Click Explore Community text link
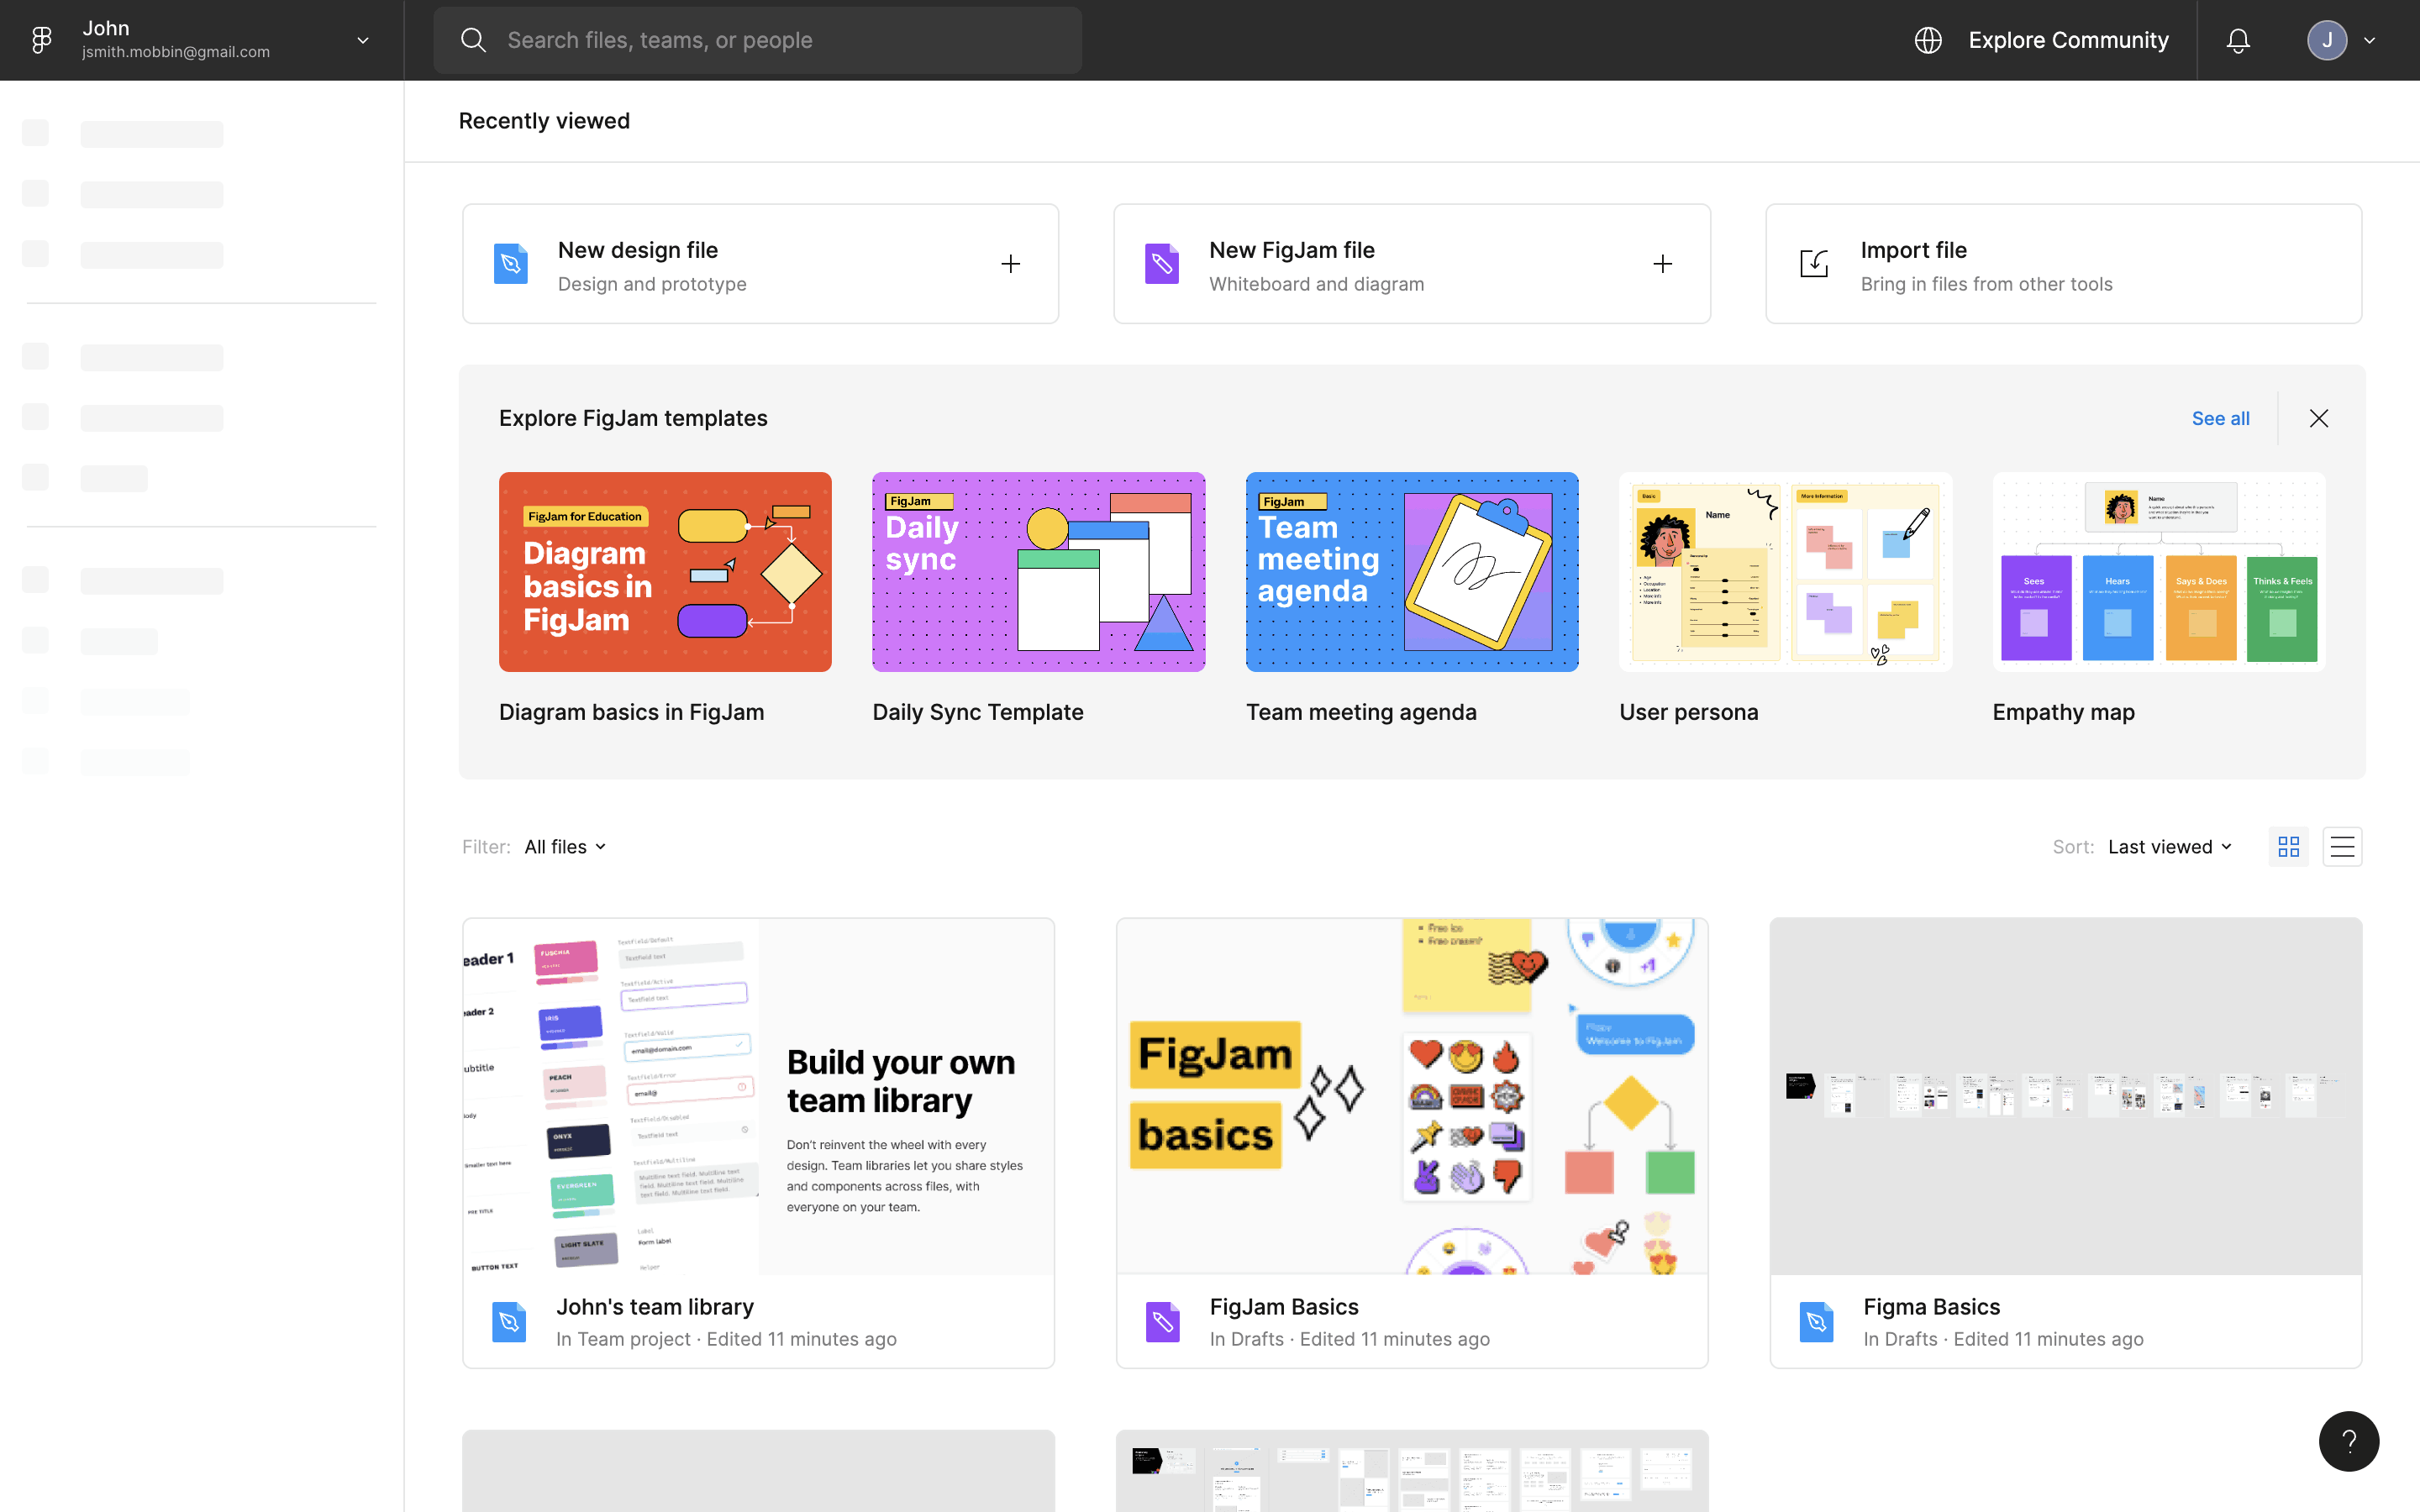Screen dimensions: 2420x1512 click(x=2068, y=40)
